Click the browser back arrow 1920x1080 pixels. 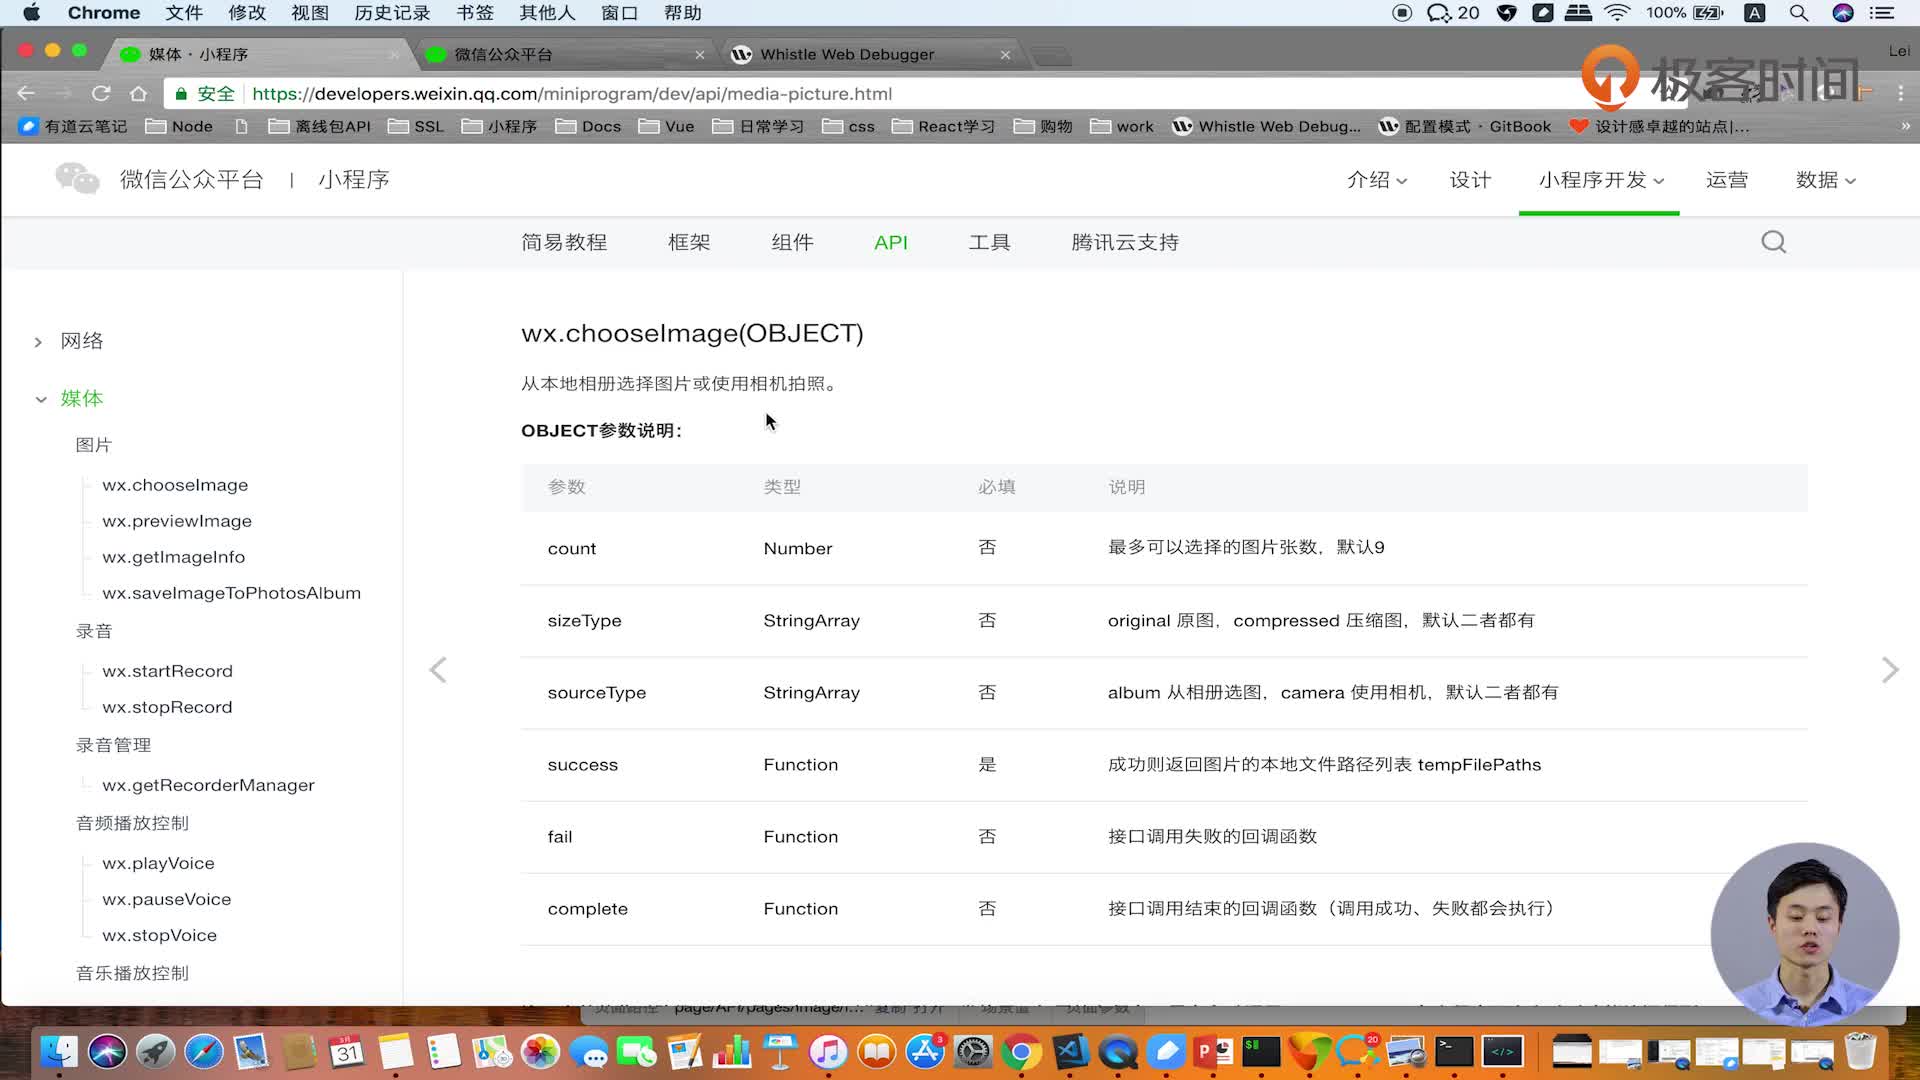(x=26, y=93)
